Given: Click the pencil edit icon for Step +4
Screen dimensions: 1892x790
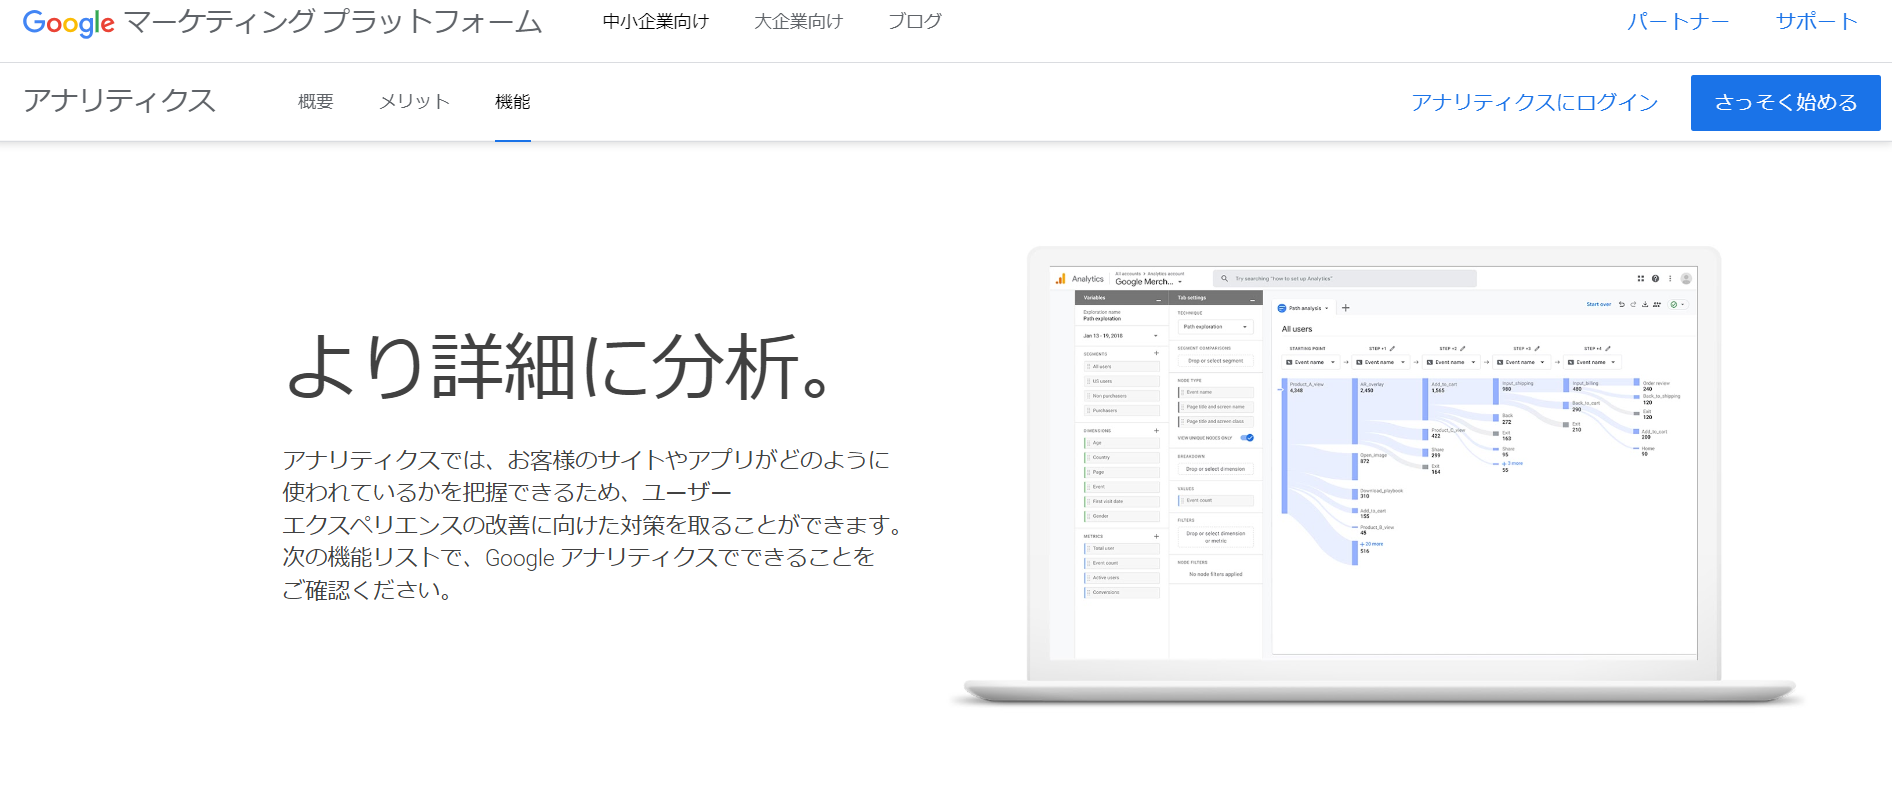Looking at the screenshot, I should tap(1608, 348).
